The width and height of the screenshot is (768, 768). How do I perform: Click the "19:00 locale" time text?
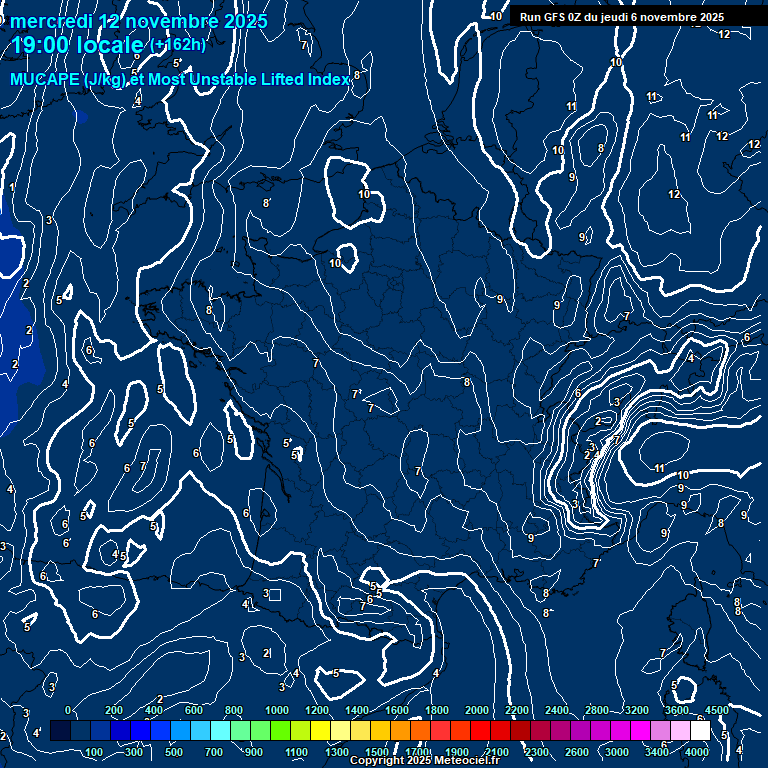click(77, 45)
